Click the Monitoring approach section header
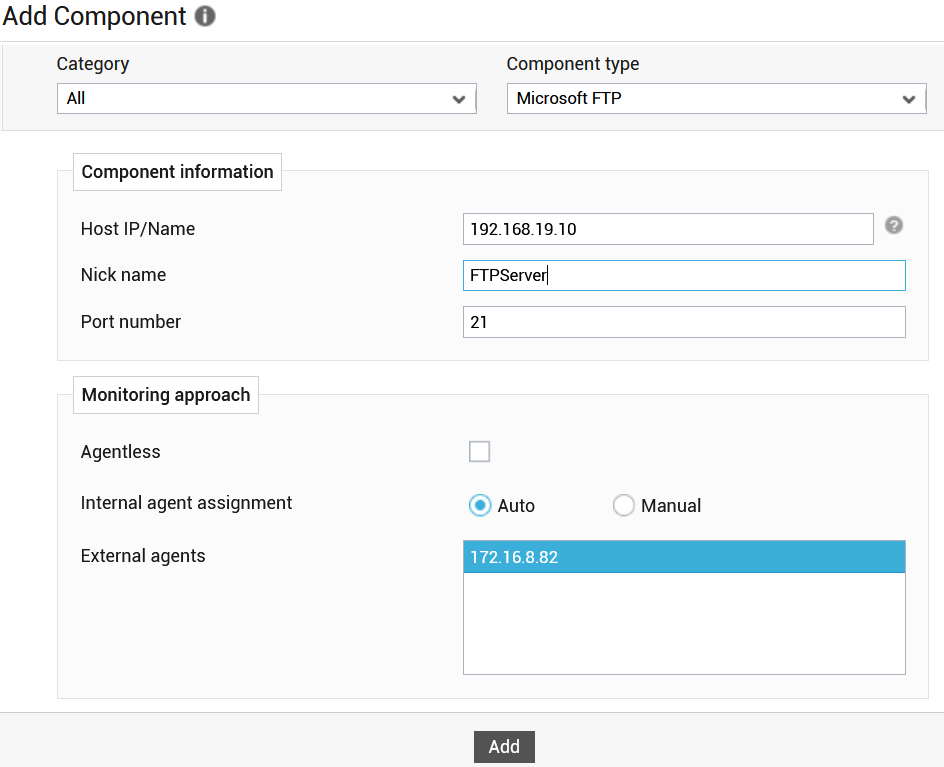The image size is (944, 767). coord(166,395)
